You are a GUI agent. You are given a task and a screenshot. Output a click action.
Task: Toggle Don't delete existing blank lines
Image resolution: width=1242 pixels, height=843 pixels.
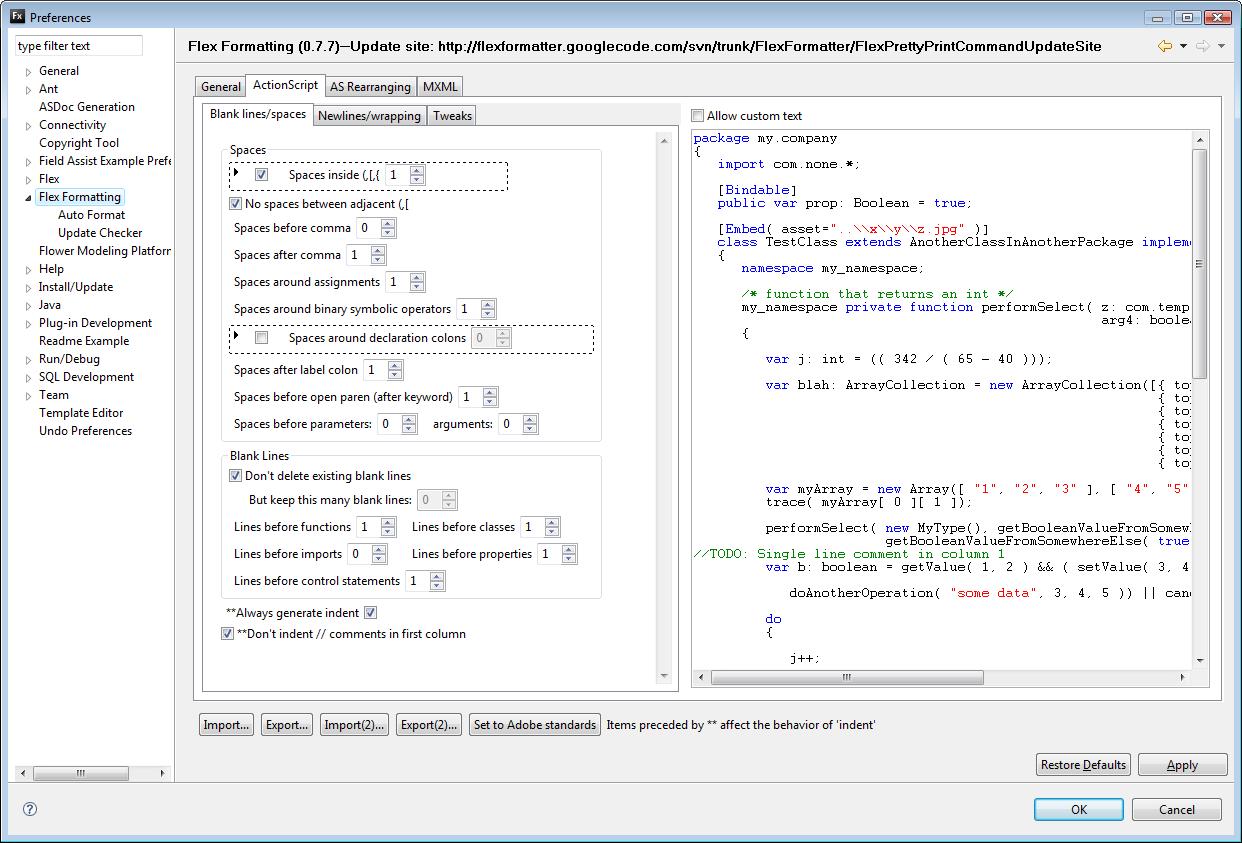[236, 476]
